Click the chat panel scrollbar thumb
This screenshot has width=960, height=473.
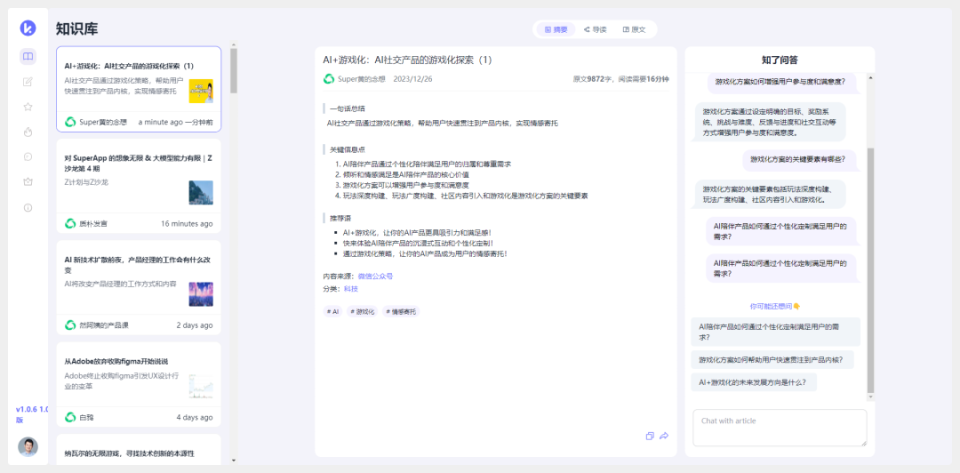(x=871, y=270)
